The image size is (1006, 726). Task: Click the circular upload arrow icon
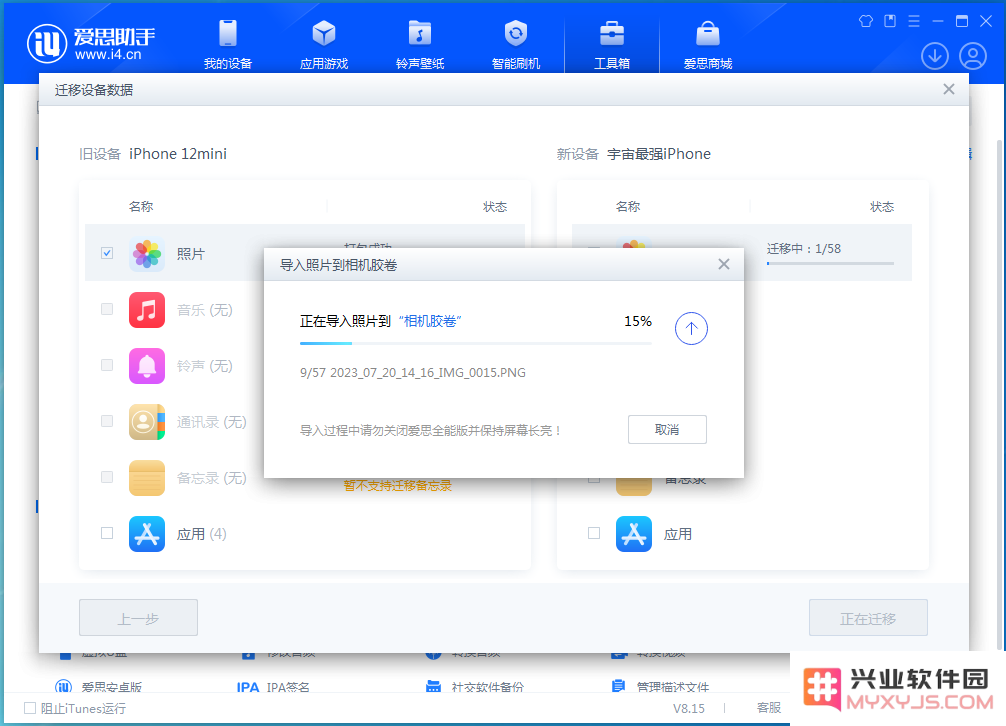(691, 328)
